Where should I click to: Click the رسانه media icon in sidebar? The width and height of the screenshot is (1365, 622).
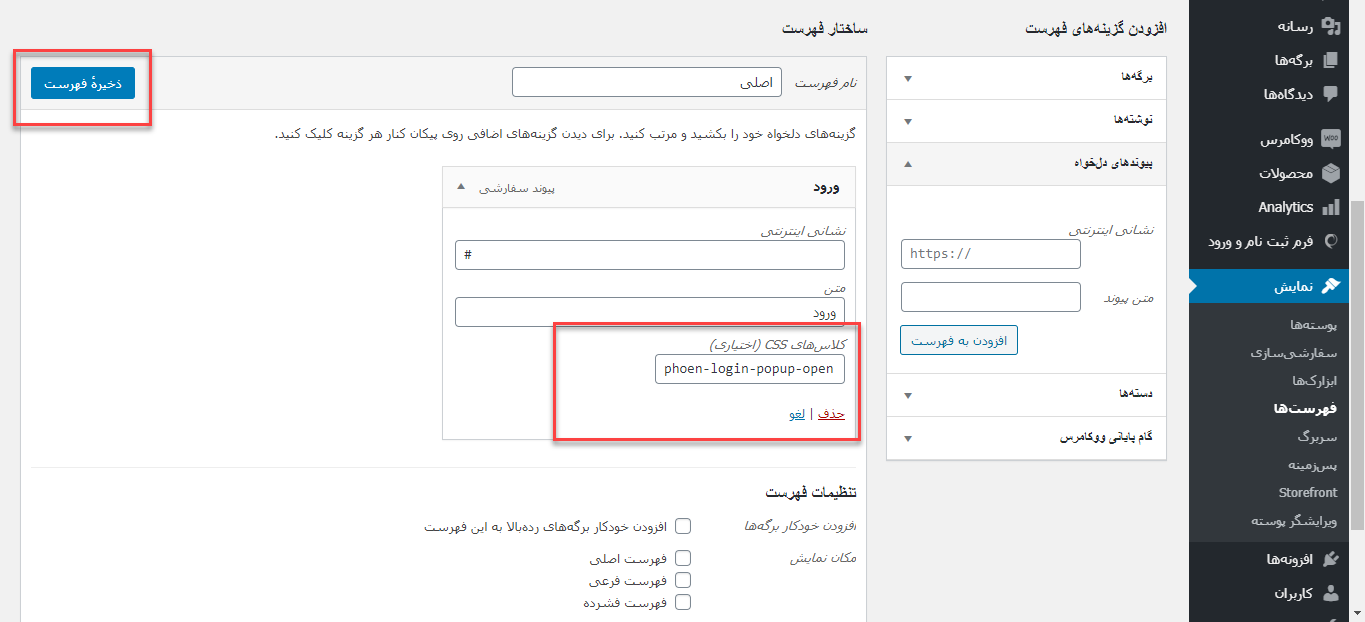point(1330,26)
